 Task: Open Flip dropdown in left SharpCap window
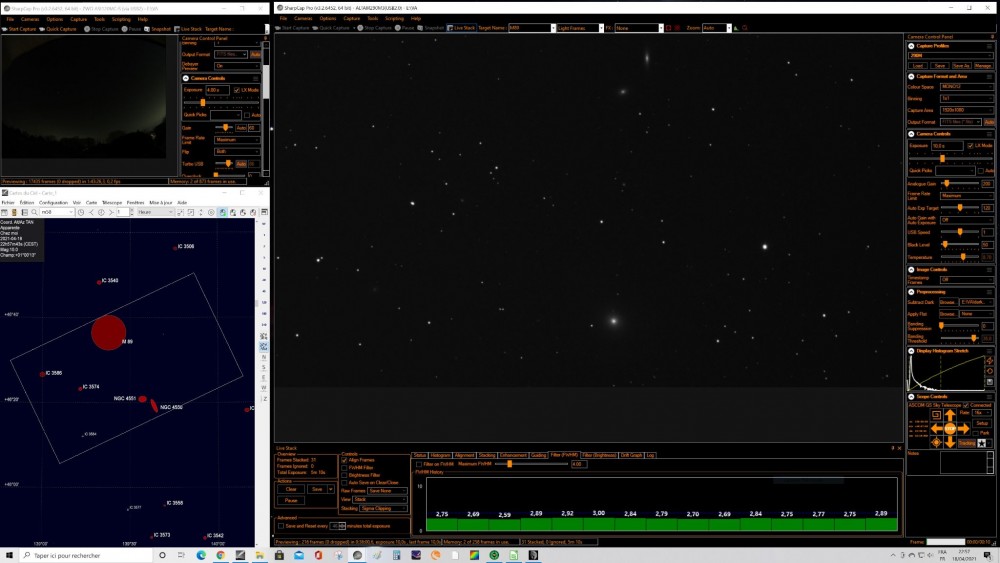pyautogui.click(x=237, y=152)
